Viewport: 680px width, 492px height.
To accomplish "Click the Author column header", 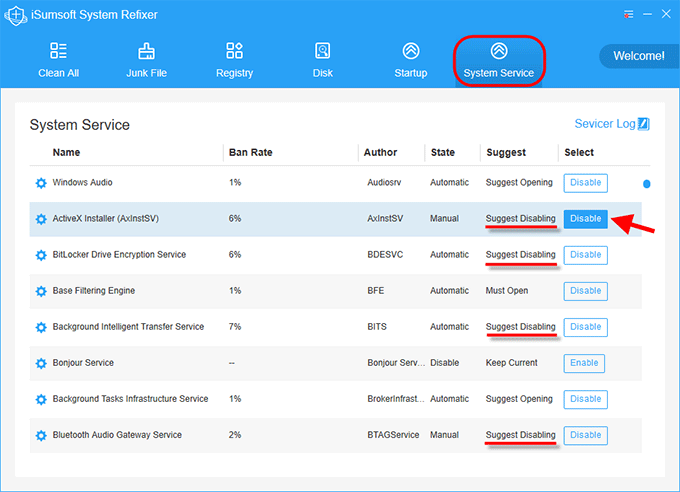I will tap(380, 152).
